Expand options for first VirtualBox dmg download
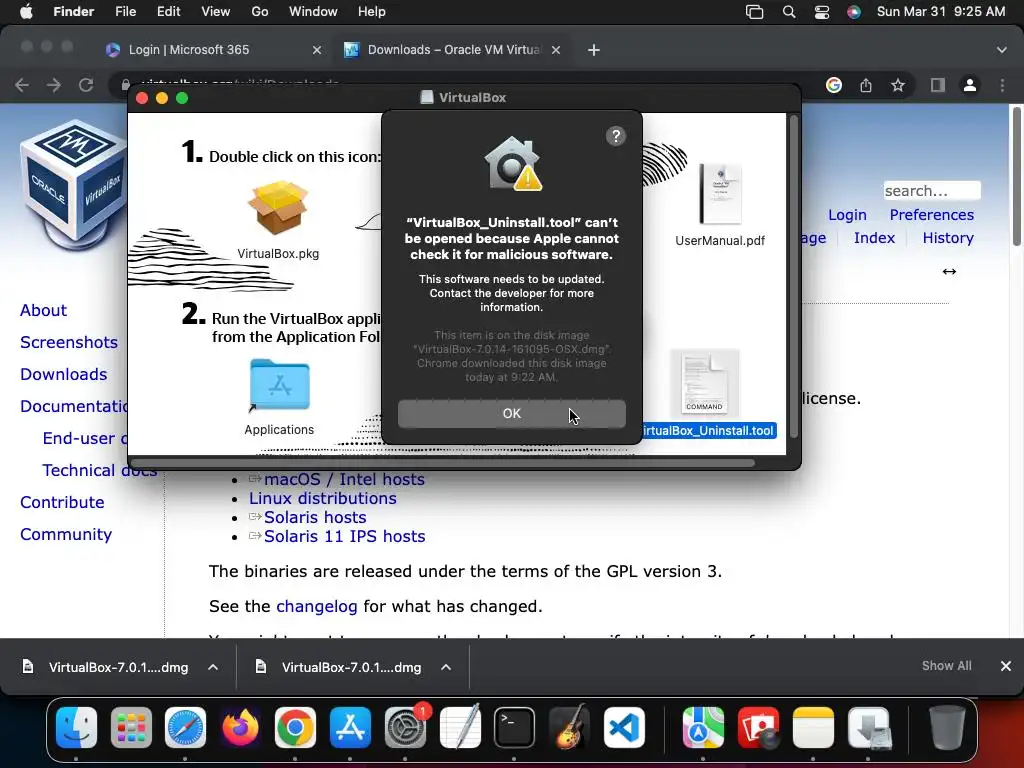The height and width of the screenshot is (768, 1024). tap(213, 667)
